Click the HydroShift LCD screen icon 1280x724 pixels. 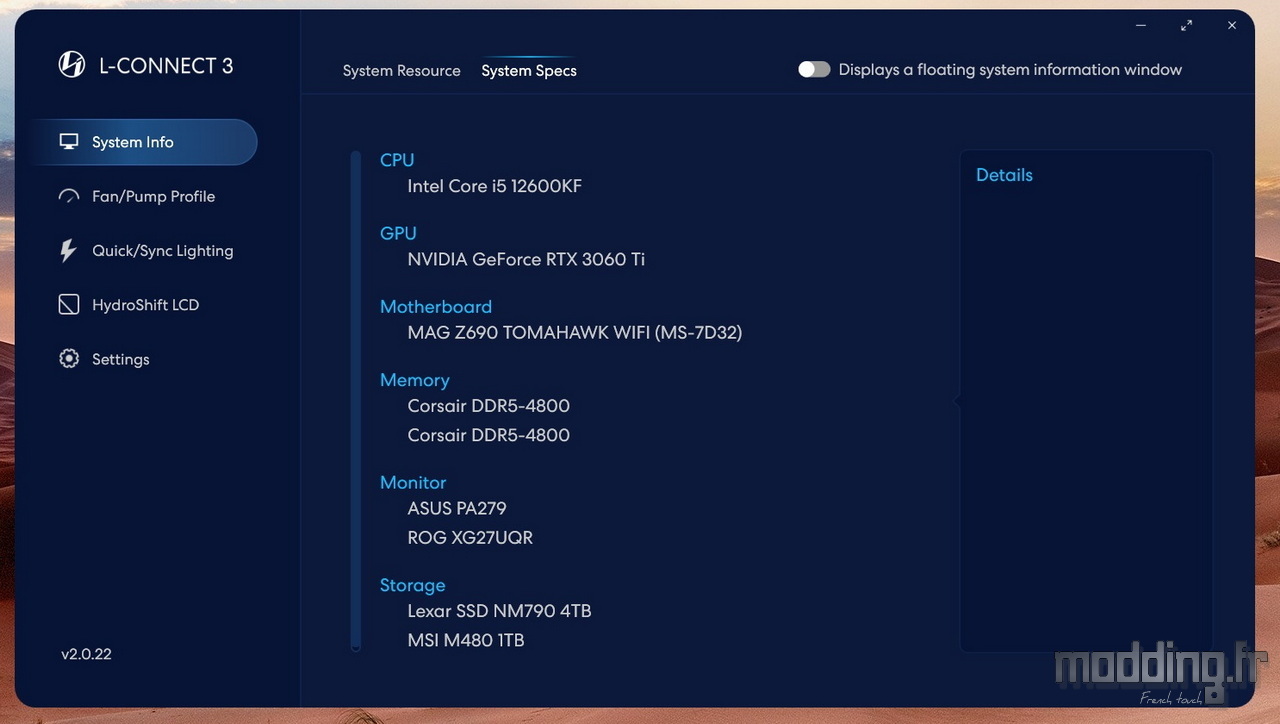coord(69,305)
